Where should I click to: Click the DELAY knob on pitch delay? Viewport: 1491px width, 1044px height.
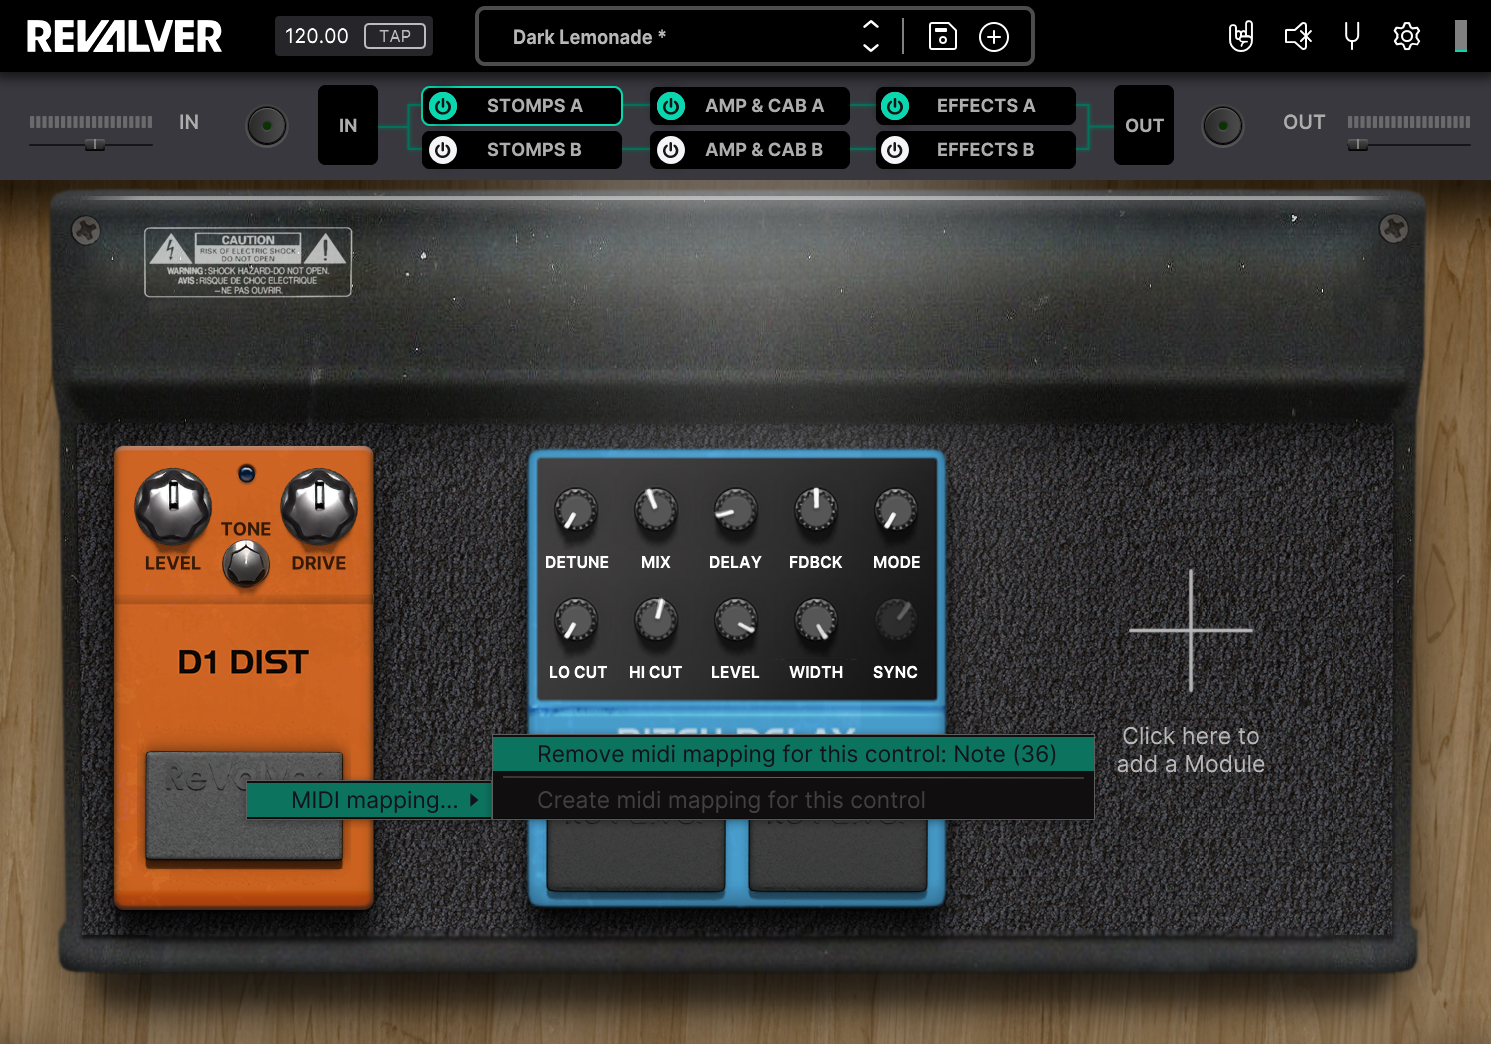(x=735, y=511)
